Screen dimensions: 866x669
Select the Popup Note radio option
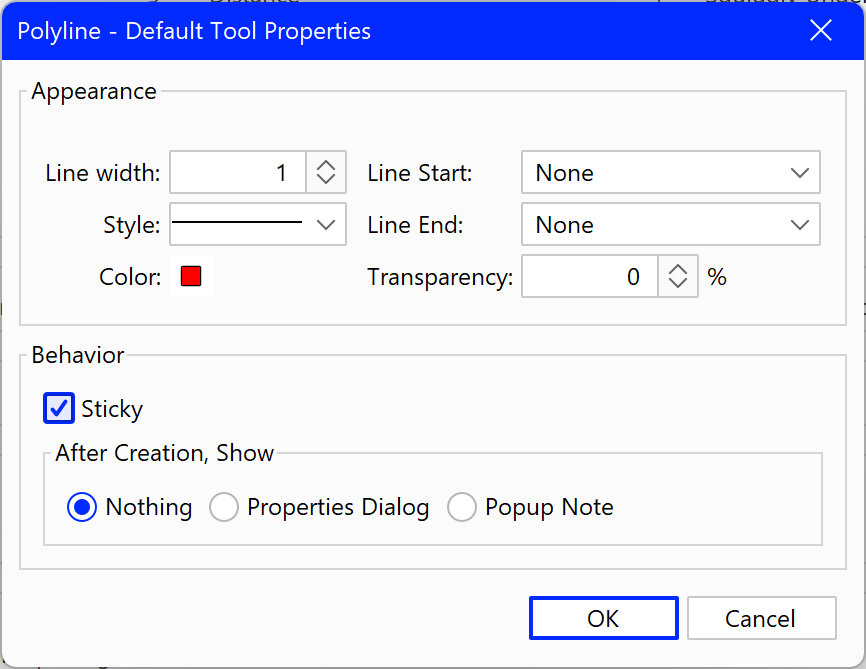tap(462, 507)
